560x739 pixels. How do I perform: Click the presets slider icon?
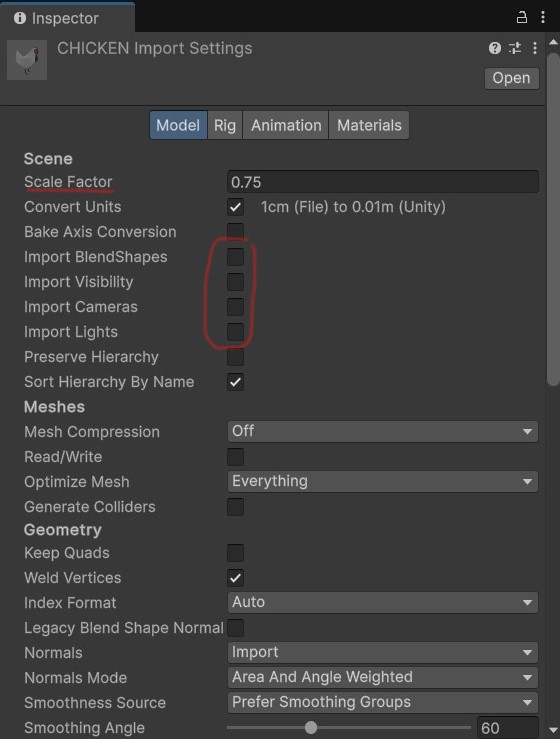[x=515, y=48]
